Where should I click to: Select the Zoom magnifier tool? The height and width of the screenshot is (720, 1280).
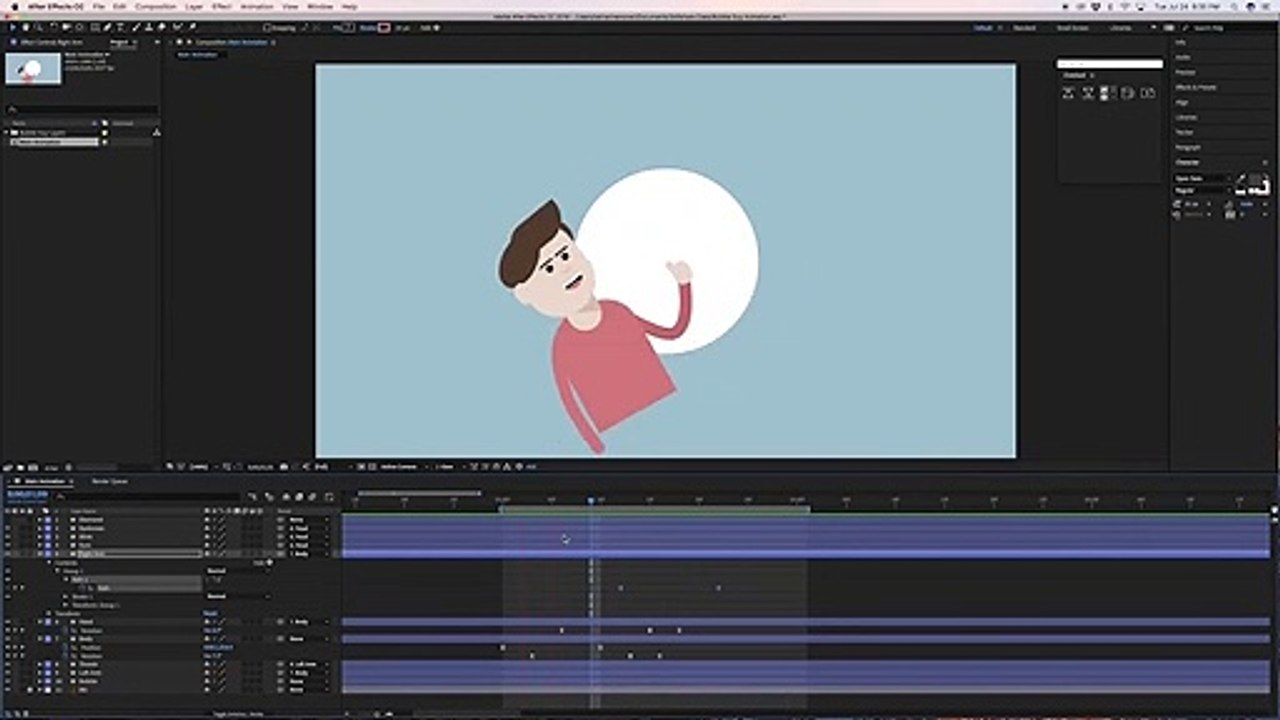coord(40,28)
